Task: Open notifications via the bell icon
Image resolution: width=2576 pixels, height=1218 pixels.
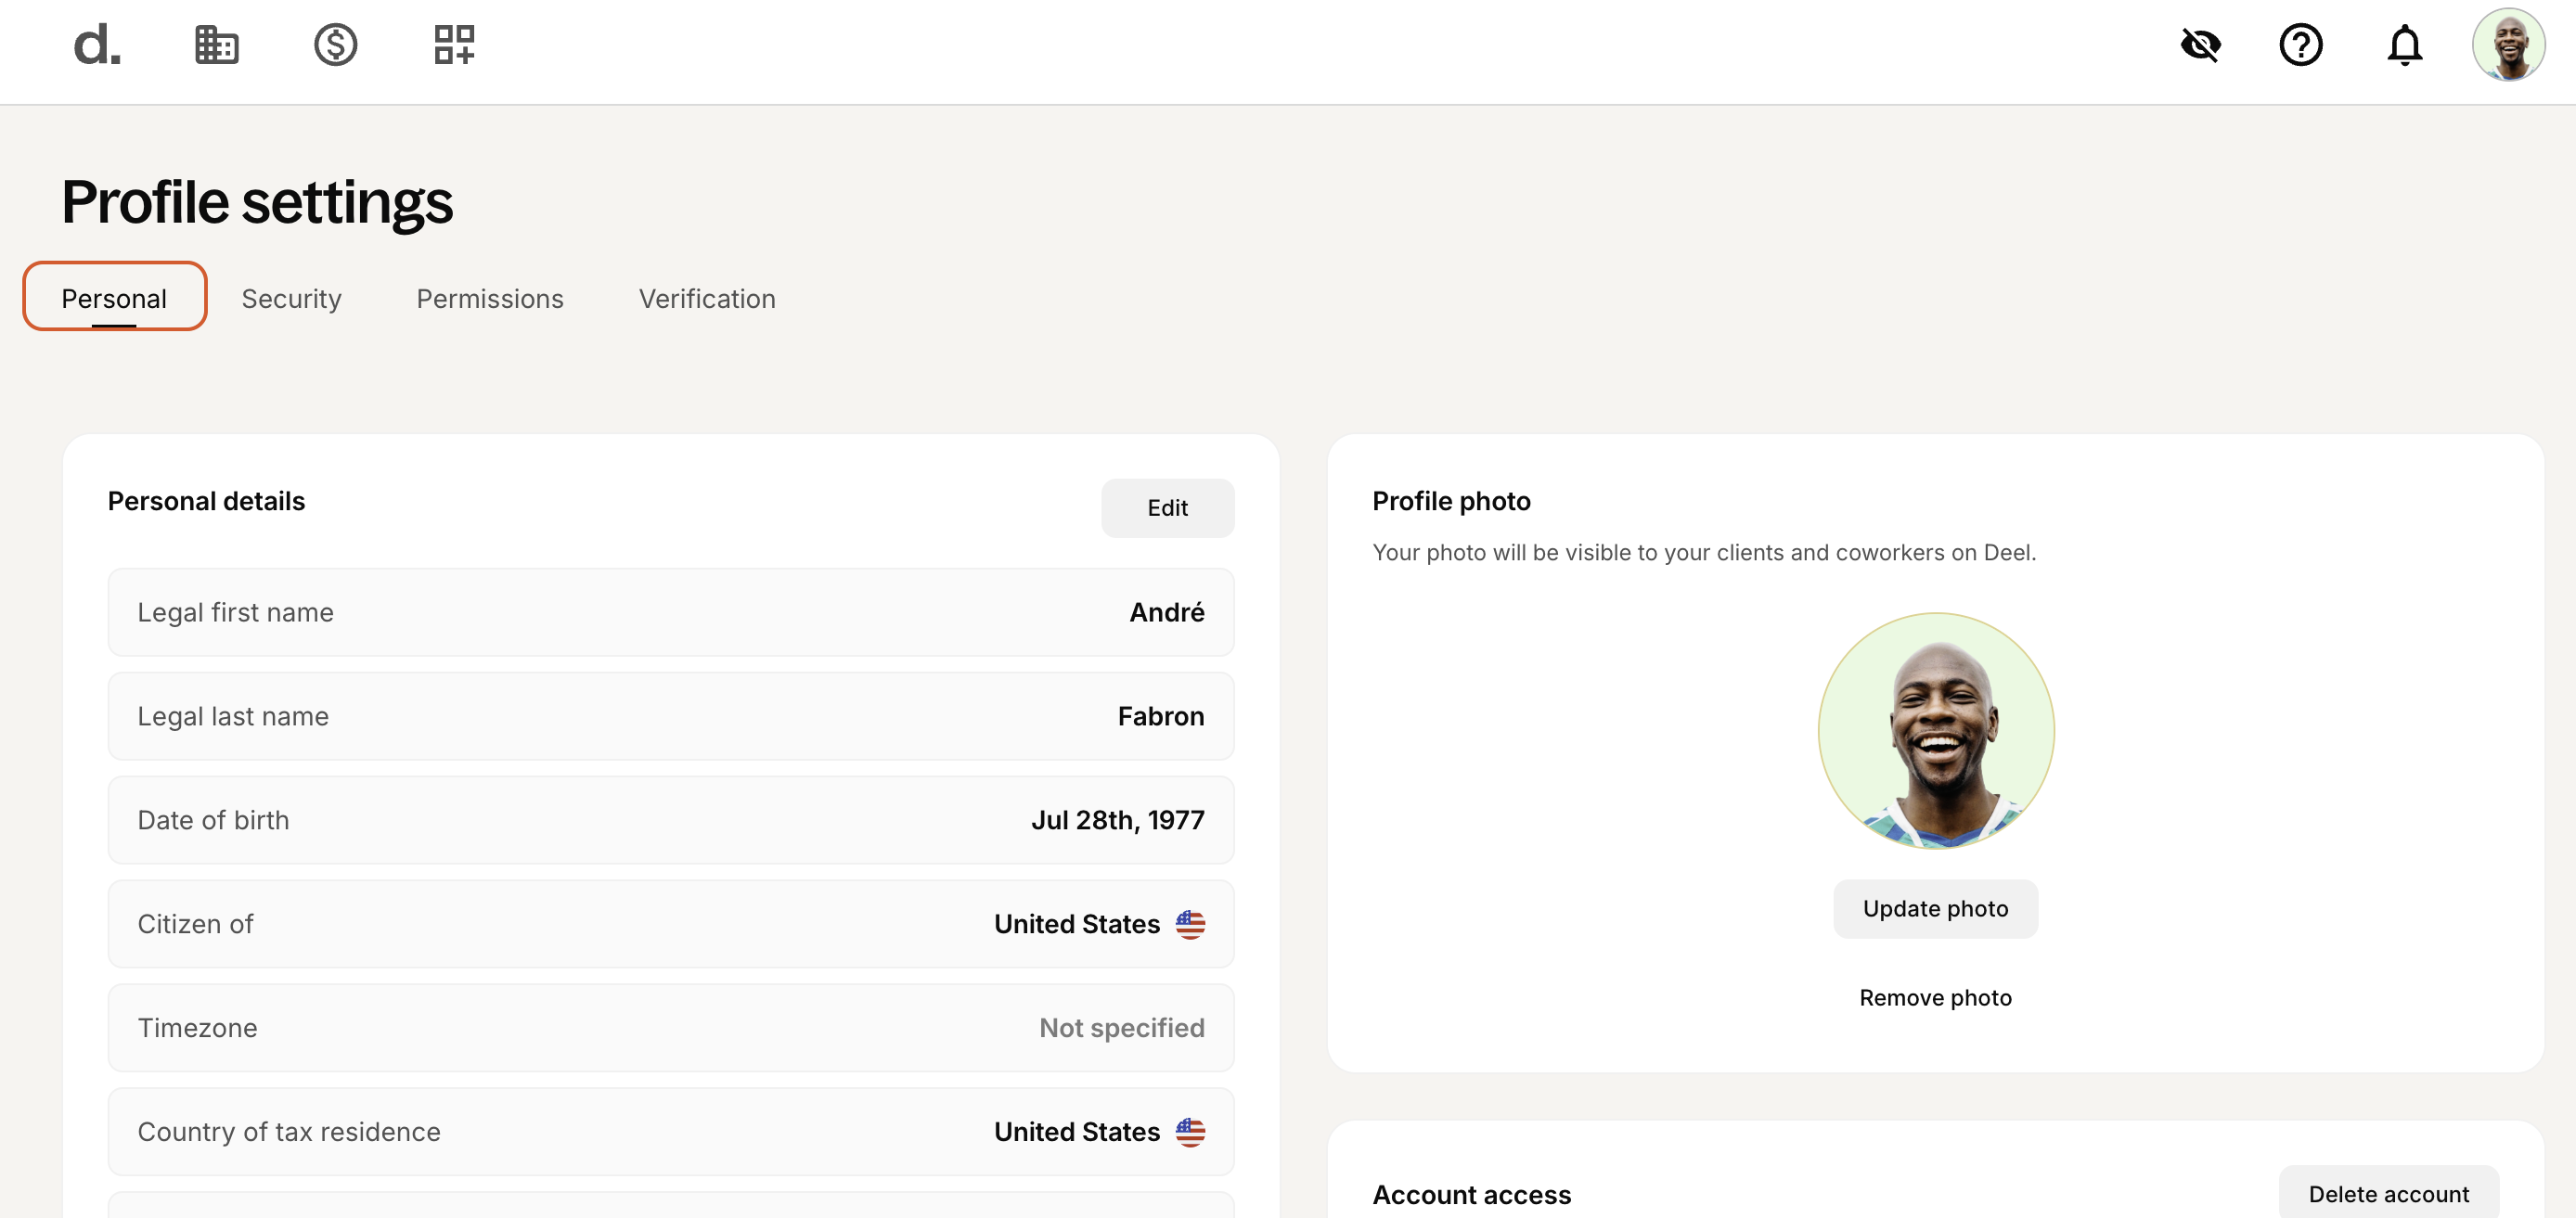Action: (x=2404, y=45)
